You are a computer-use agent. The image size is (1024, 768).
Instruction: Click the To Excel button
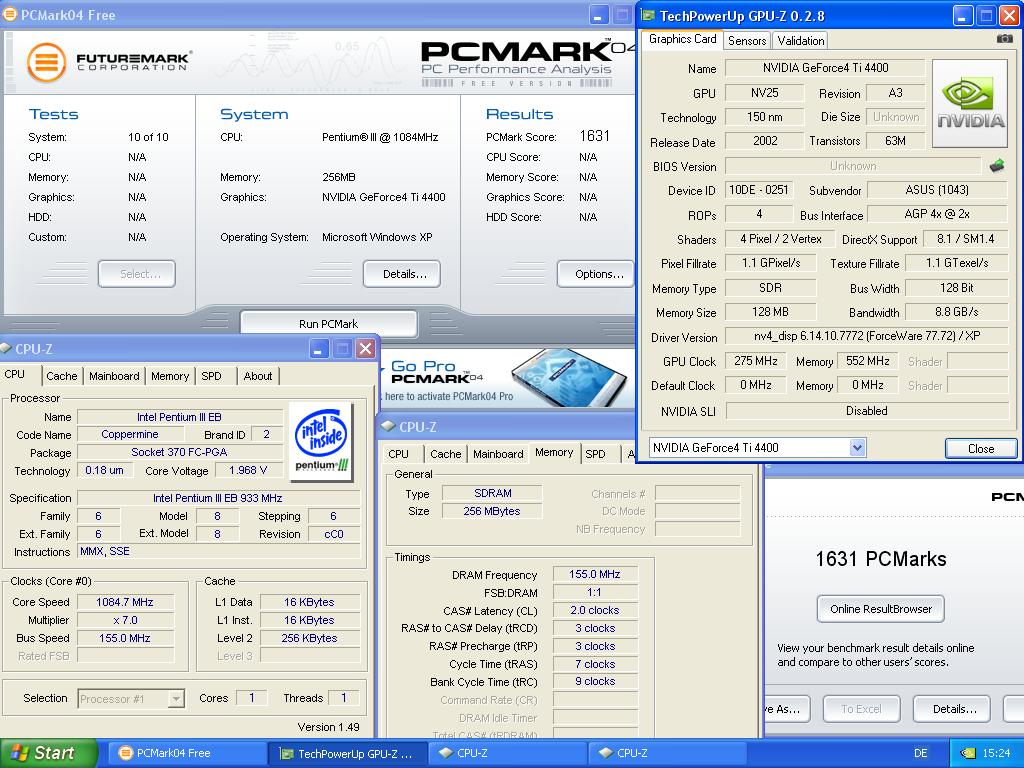(x=861, y=709)
